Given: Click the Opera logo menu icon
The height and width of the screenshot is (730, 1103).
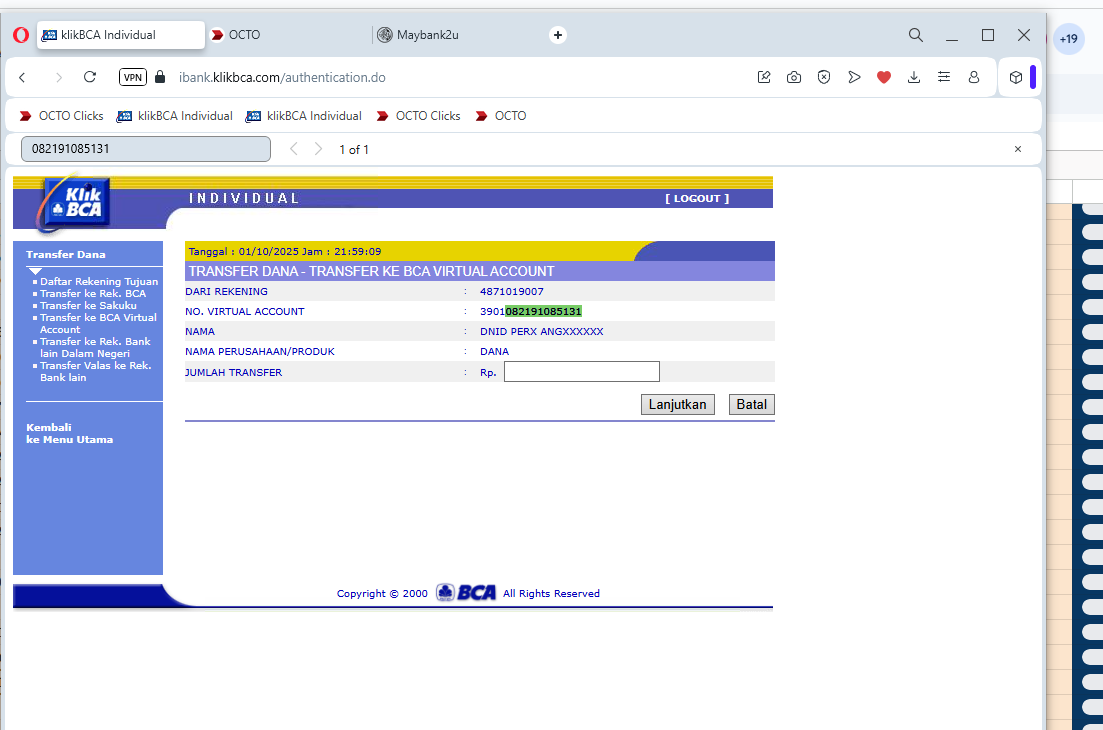Looking at the screenshot, I should coord(21,34).
